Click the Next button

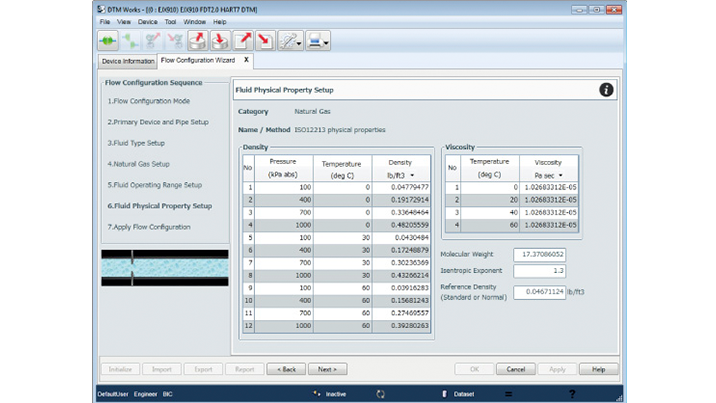(327, 369)
